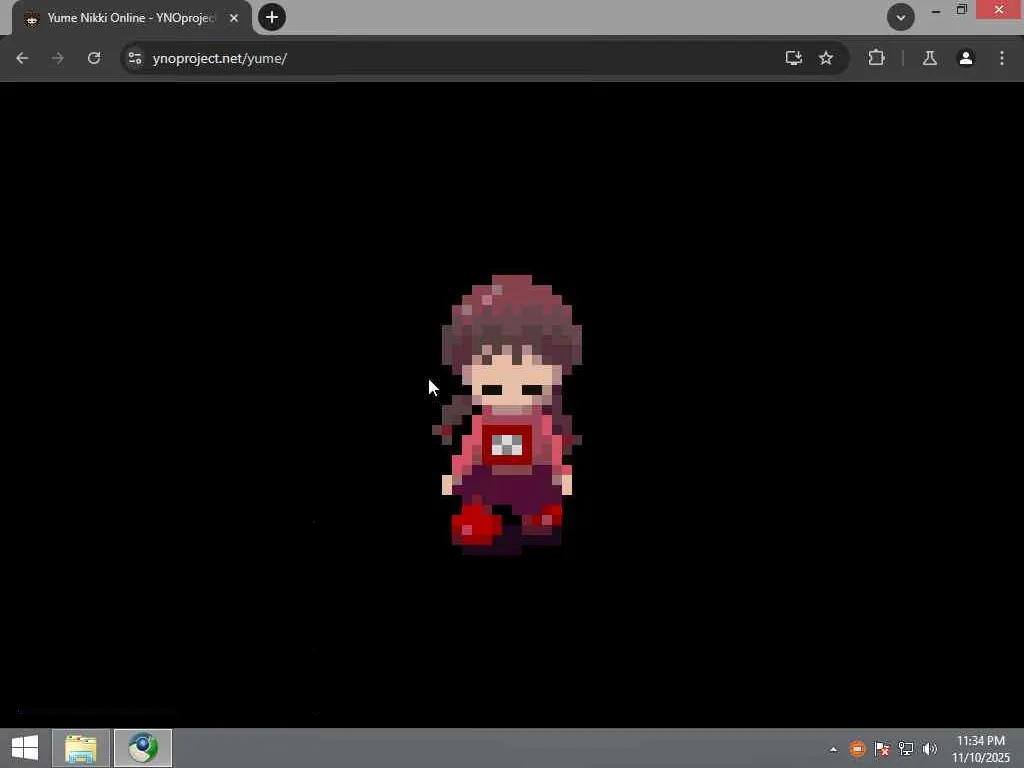Click the forward navigation arrow
This screenshot has height=768, width=1024.
pos(57,58)
